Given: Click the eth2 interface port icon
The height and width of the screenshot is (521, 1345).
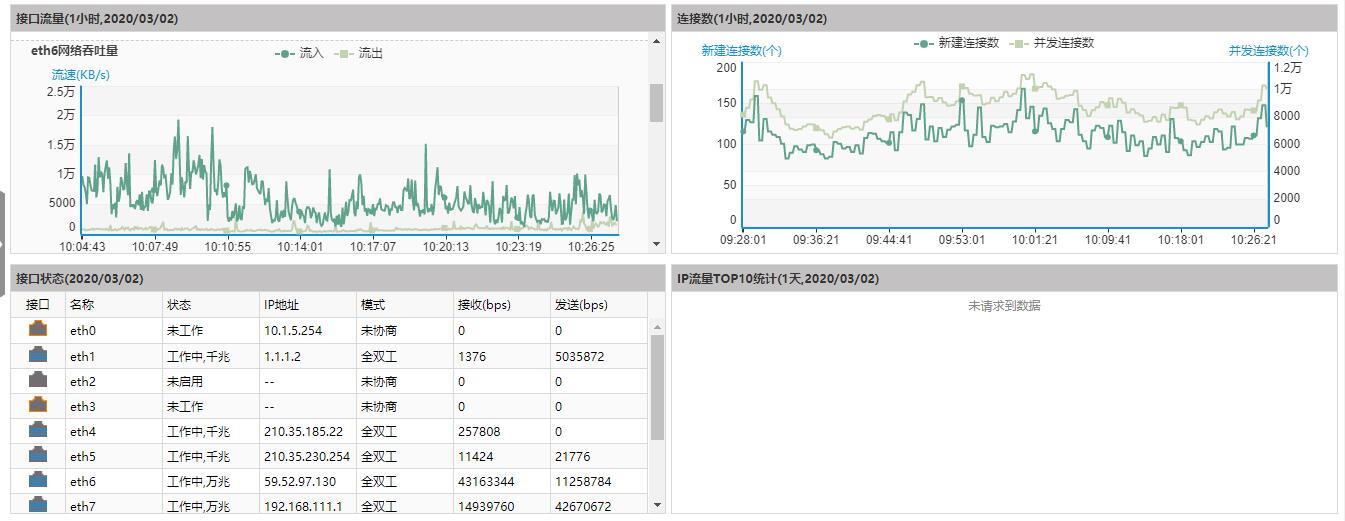Looking at the screenshot, I should coord(38,379).
